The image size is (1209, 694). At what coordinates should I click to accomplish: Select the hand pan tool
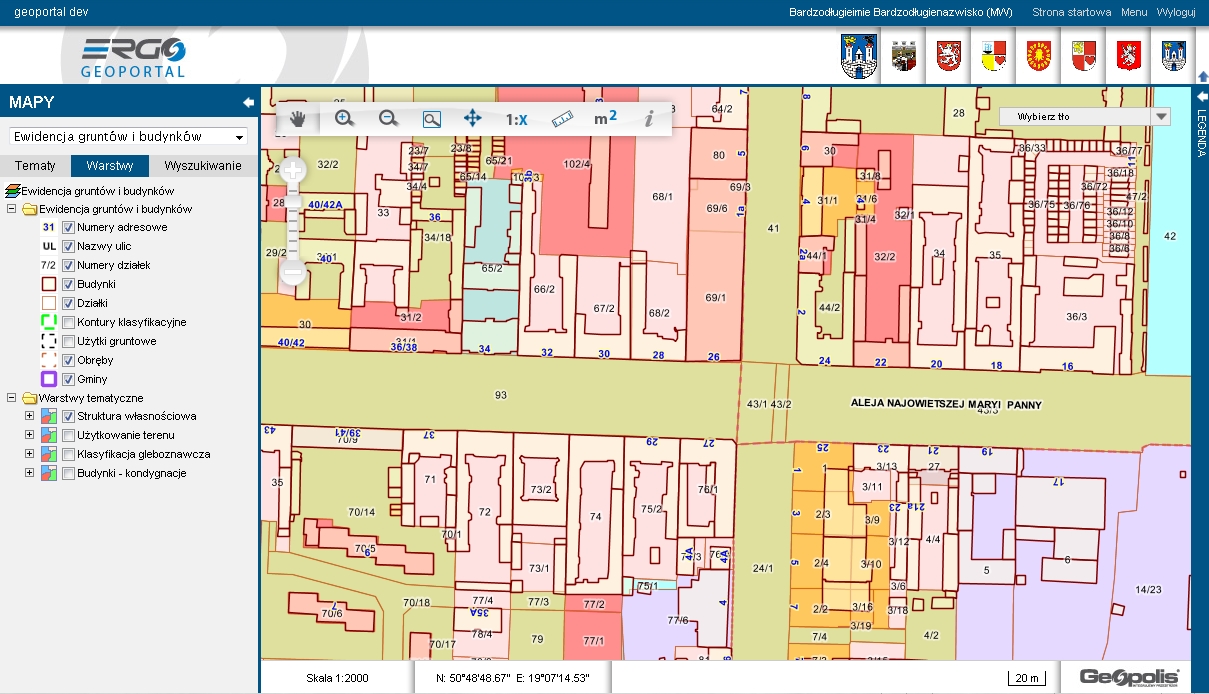(298, 118)
